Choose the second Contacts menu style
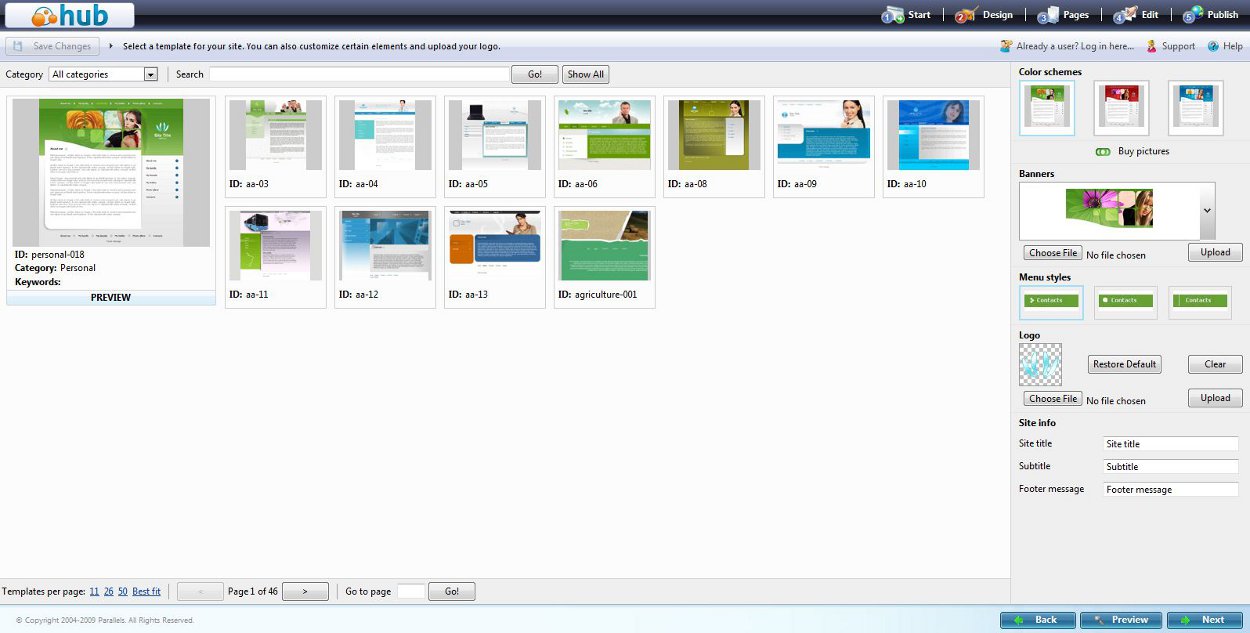This screenshot has height=633, width=1250. pyautogui.click(x=1125, y=301)
